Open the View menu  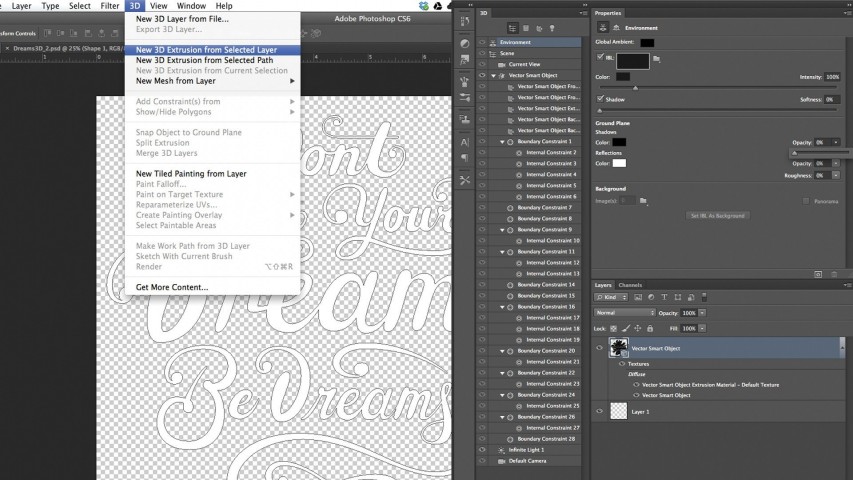click(158, 6)
